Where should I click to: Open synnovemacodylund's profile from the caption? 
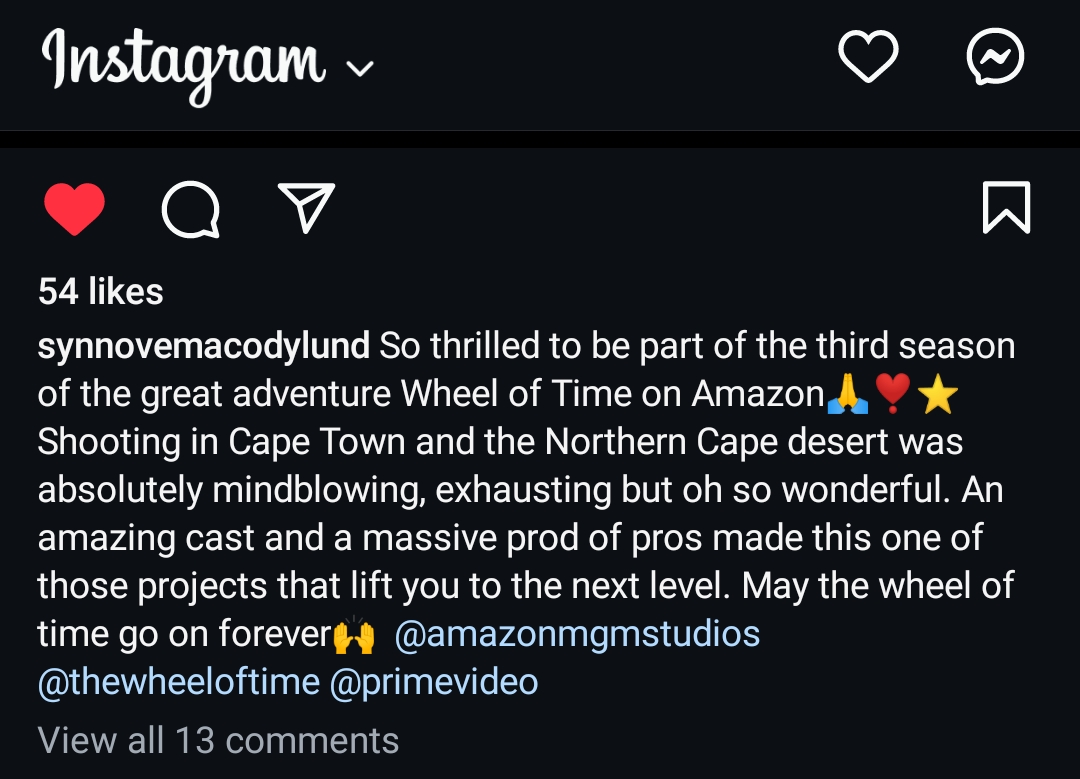tap(204, 347)
